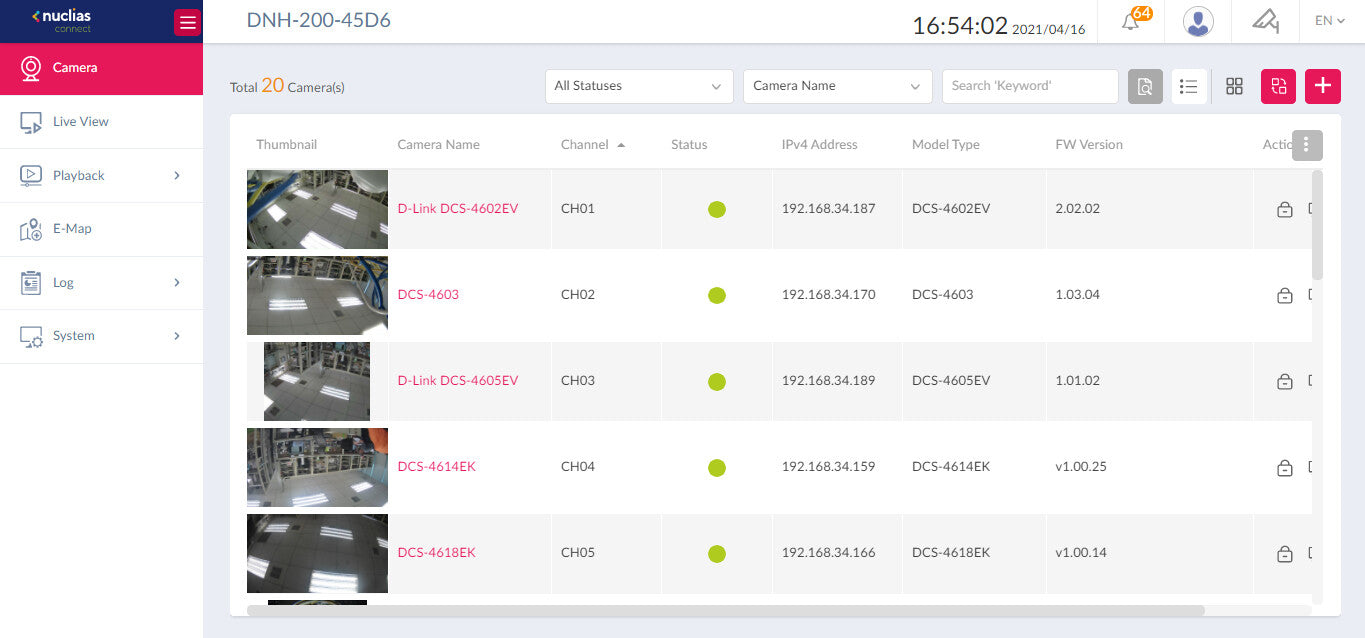This screenshot has width=1365, height=638.
Task: Open the Camera Name search-field dropdown
Action: coord(836,86)
